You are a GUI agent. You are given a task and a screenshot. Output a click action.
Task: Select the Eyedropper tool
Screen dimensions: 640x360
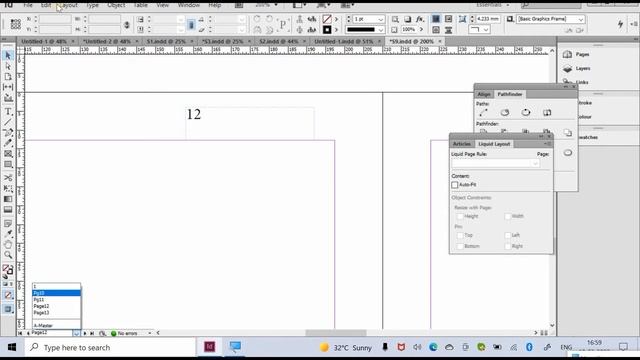click(8, 234)
